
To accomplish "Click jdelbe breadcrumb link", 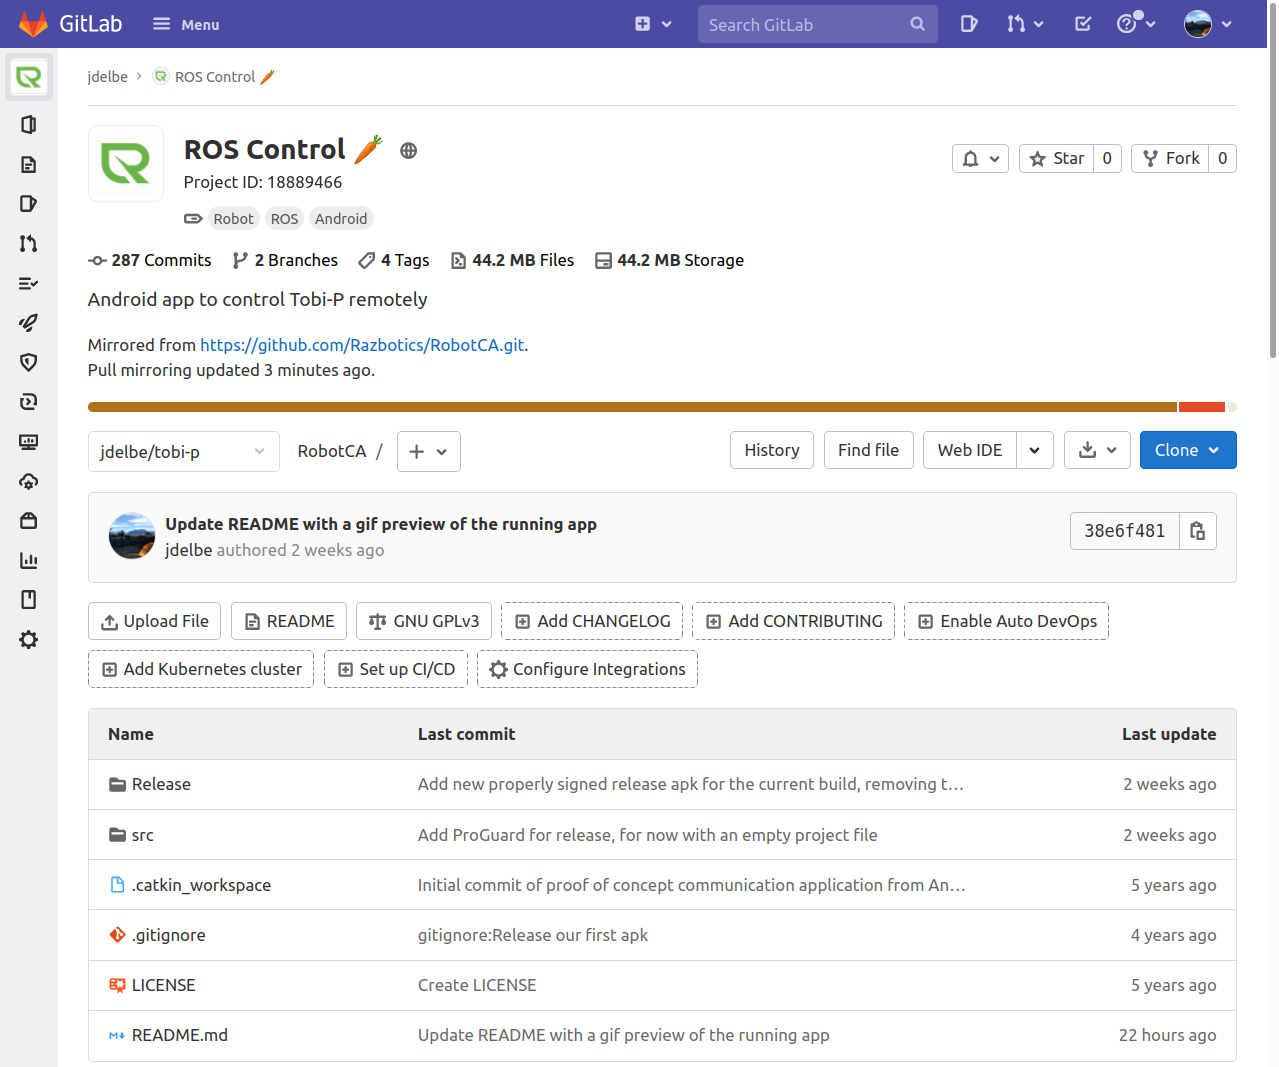I will [107, 77].
